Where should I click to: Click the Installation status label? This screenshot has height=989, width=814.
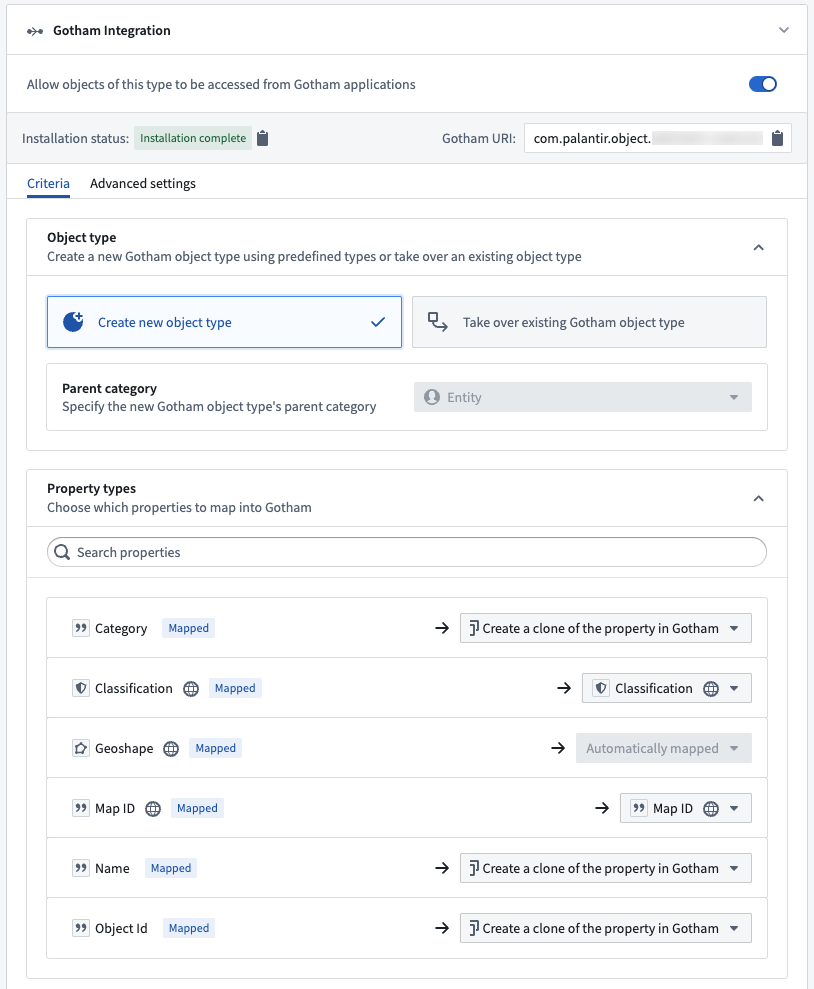click(x=76, y=138)
